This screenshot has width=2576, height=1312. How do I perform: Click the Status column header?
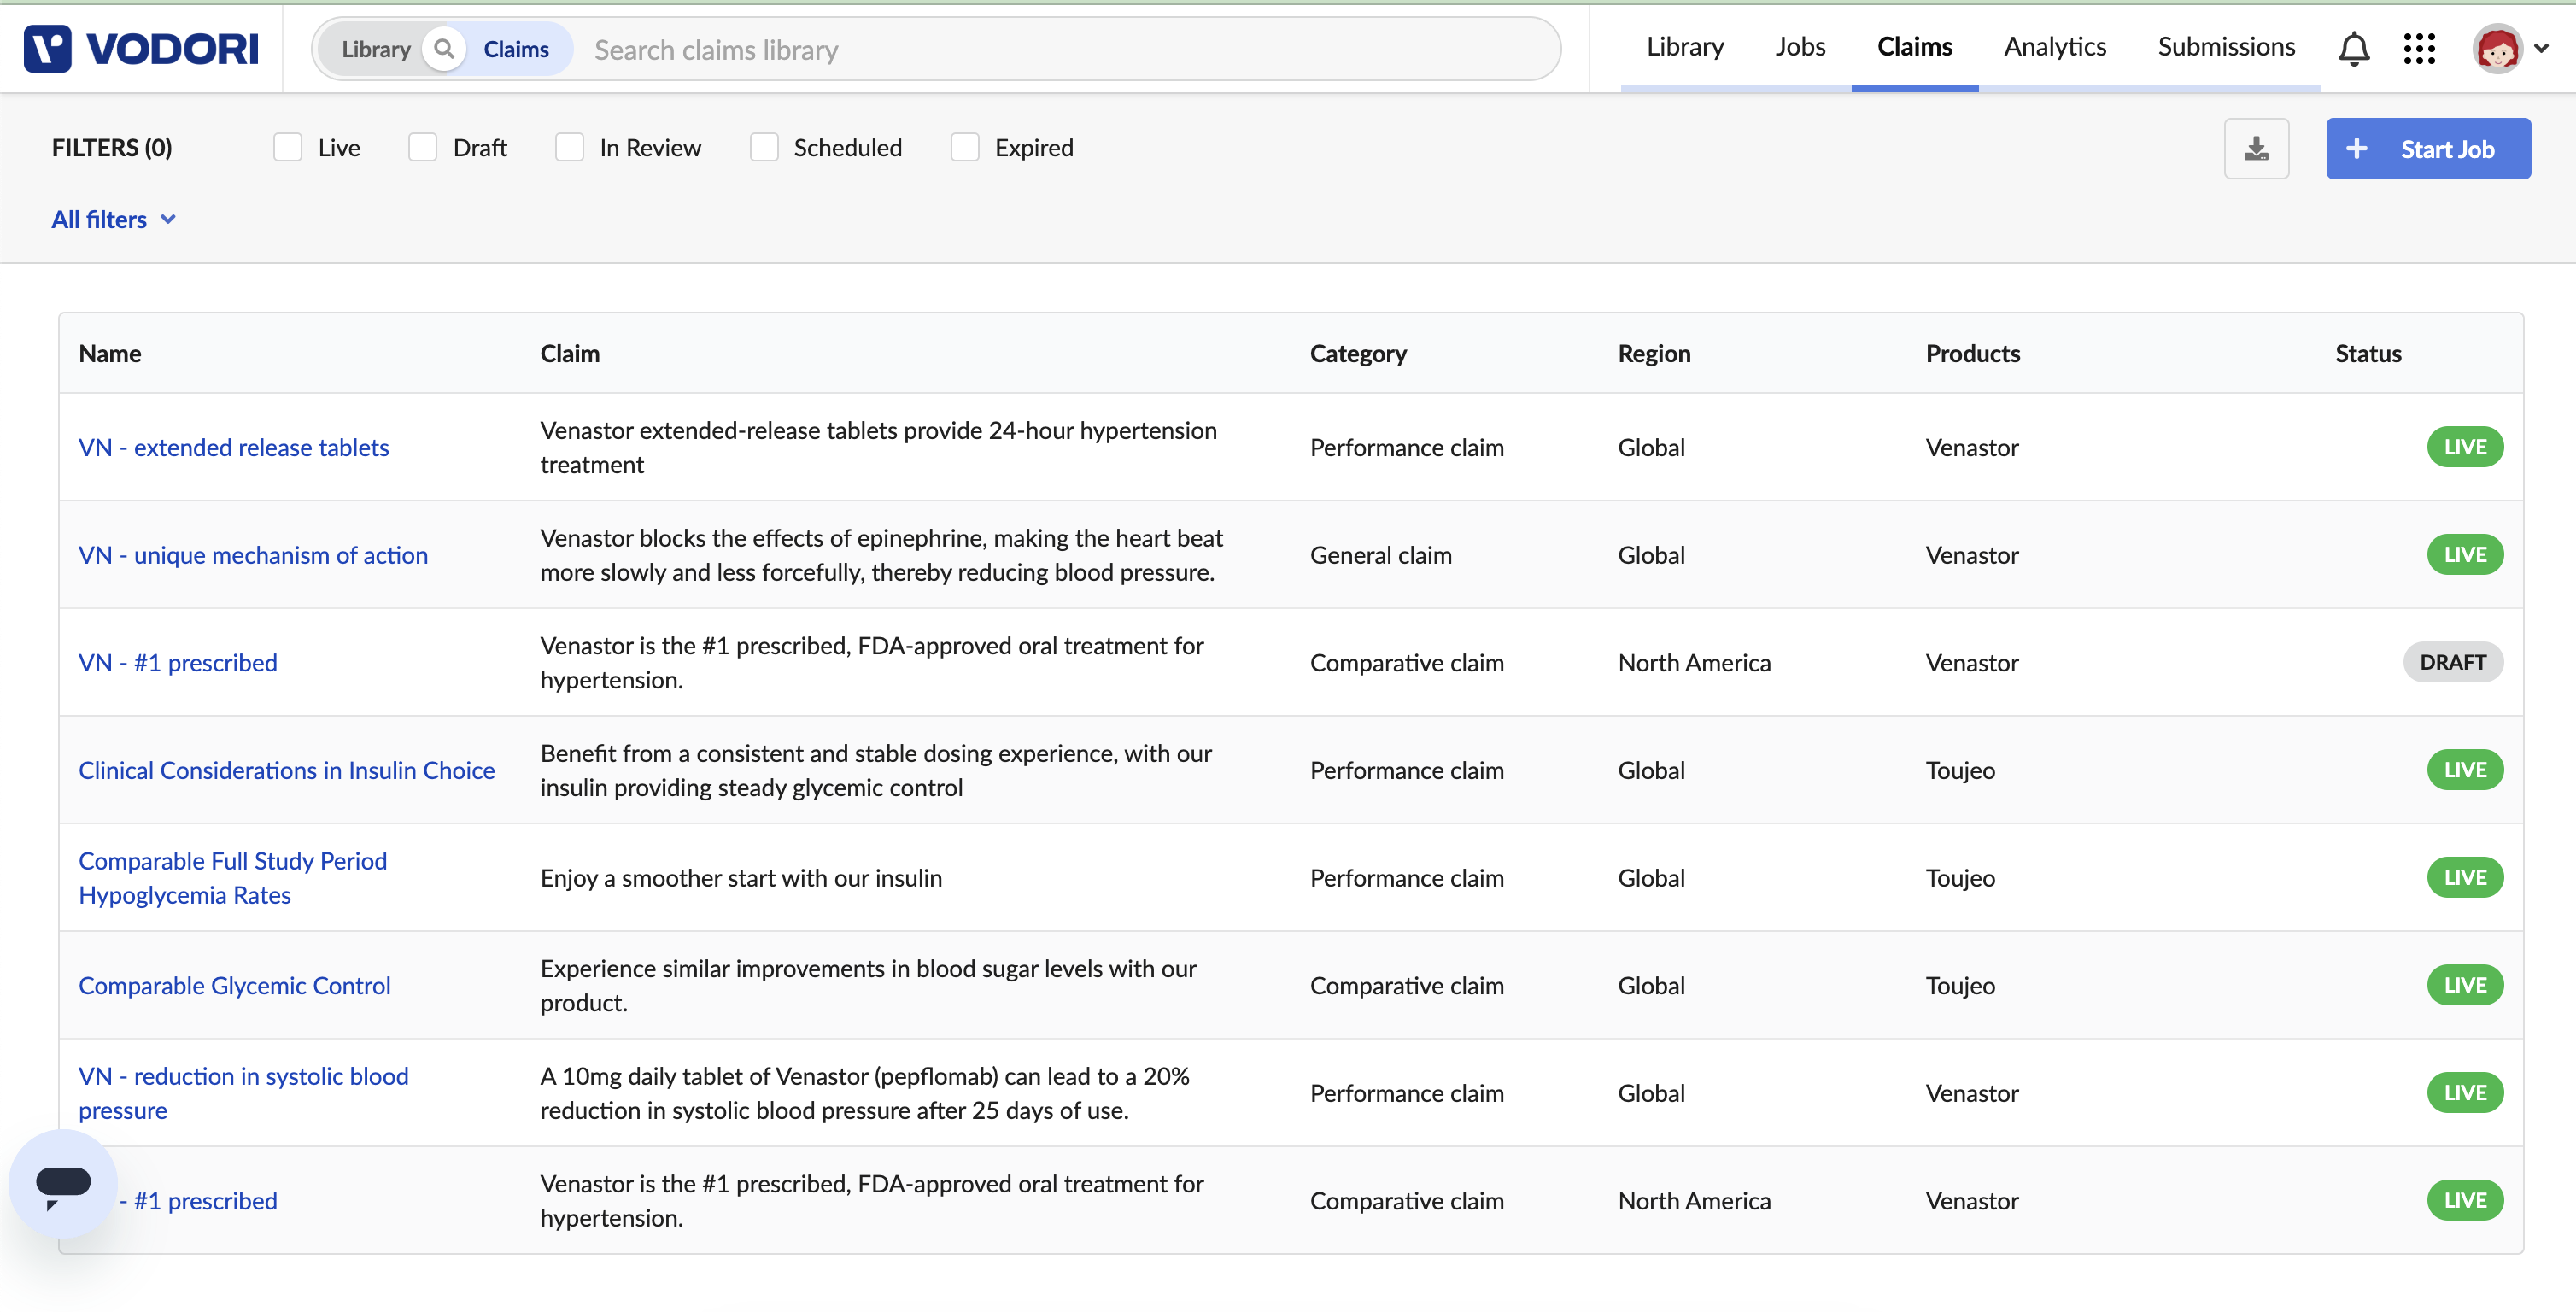tap(2368, 353)
